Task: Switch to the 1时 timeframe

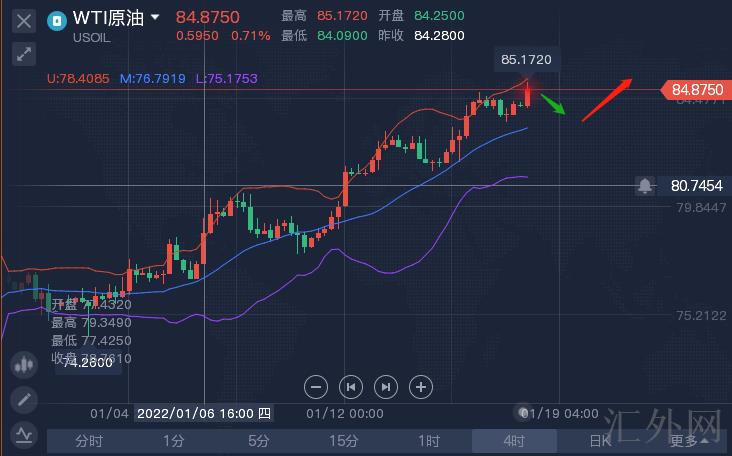Action: pos(429,441)
